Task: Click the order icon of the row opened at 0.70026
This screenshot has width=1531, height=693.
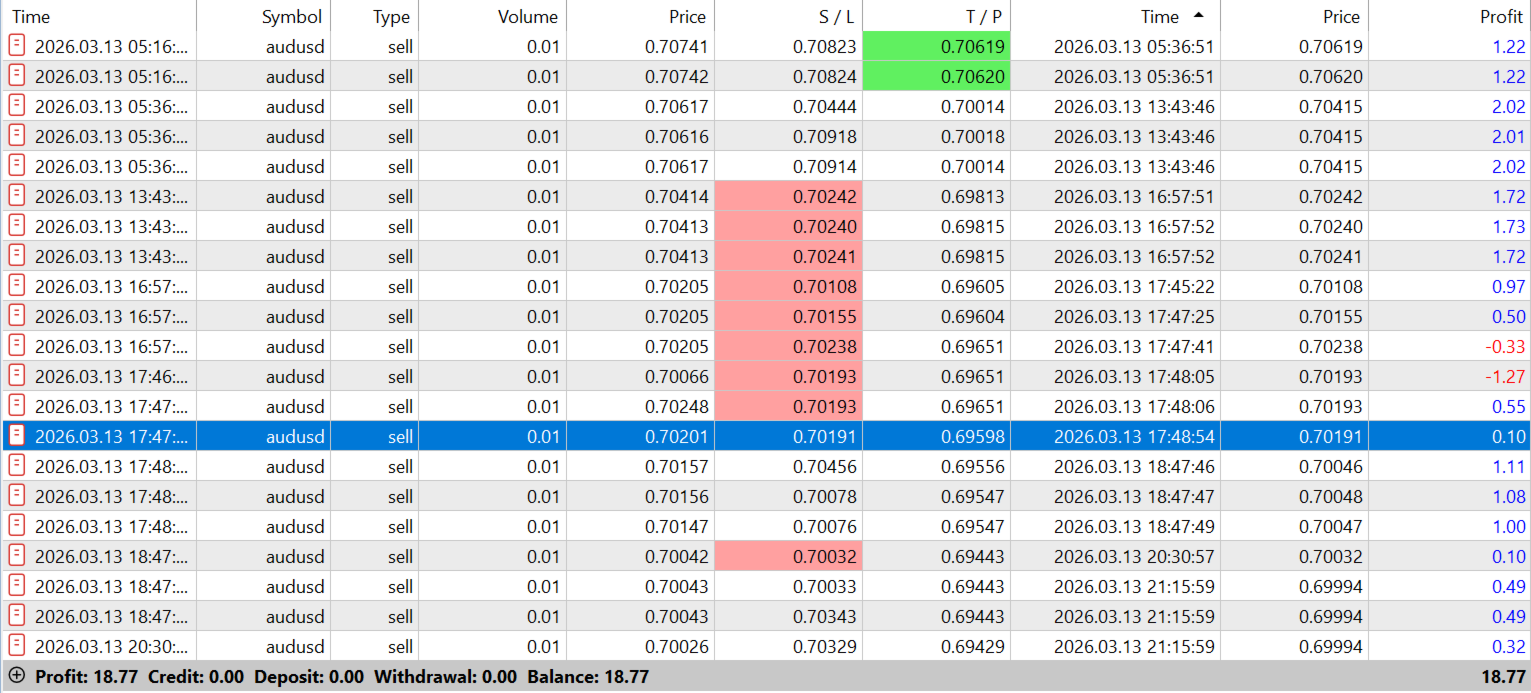Action: coord(17,646)
